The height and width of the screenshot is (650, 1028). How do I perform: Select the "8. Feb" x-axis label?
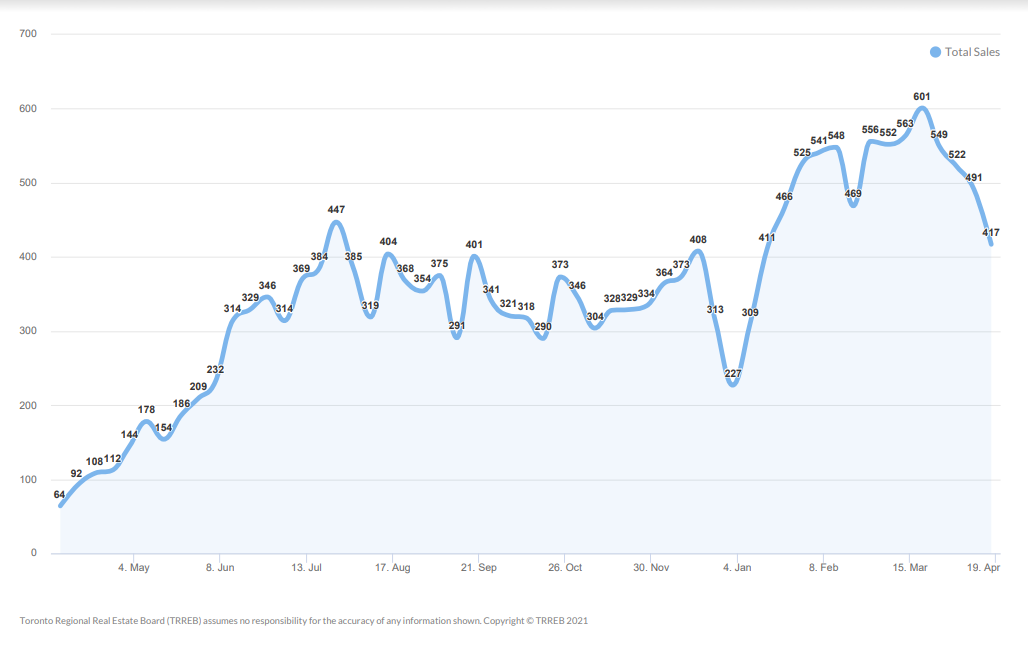point(823,567)
